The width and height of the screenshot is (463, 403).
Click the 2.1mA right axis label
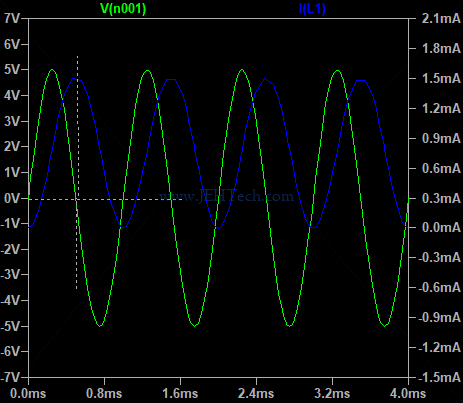[x=441, y=18]
